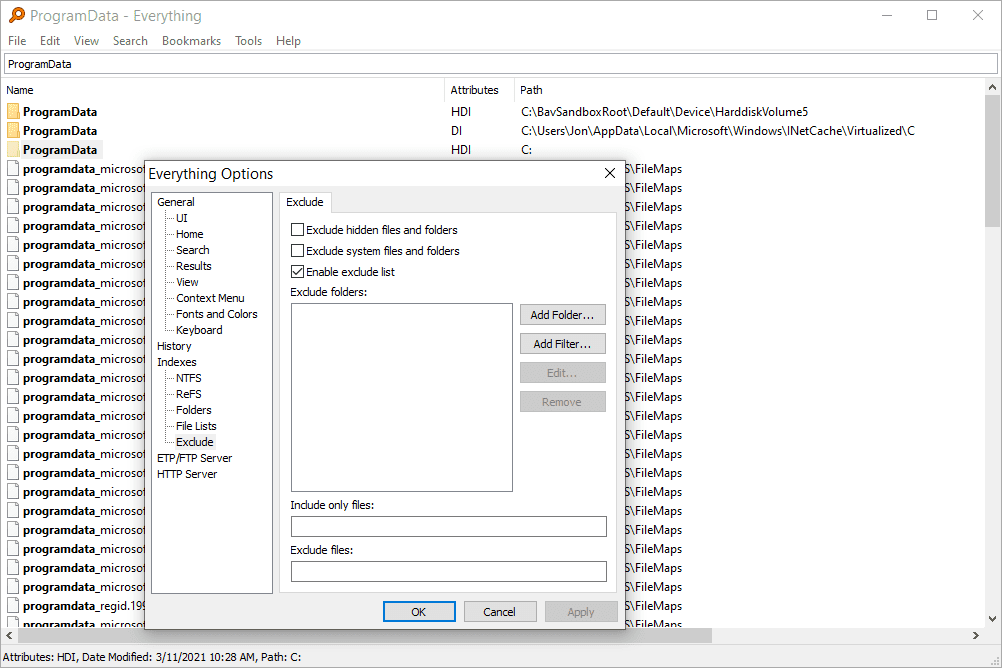The height and width of the screenshot is (668, 1002).
Task: Enable Exclude hidden files and folders
Action: click(x=297, y=230)
